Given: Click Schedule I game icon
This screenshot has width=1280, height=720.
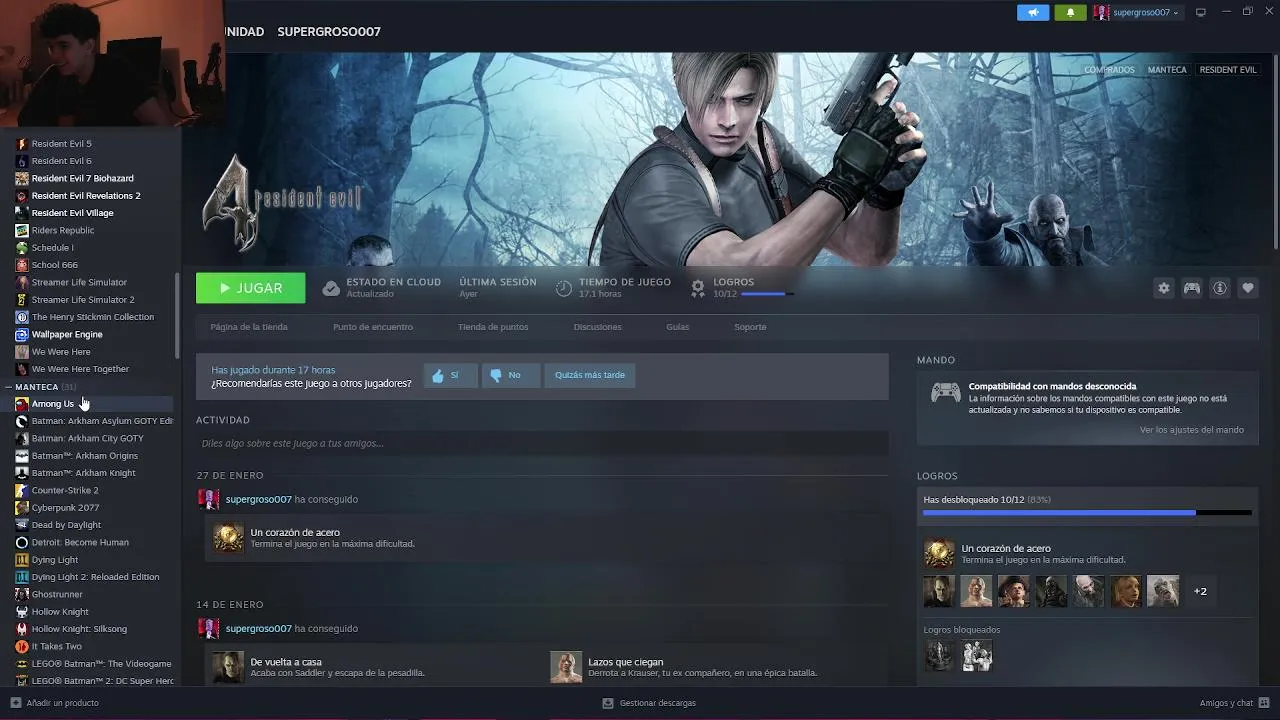Looking at the screenshot, I should point(22,247).
